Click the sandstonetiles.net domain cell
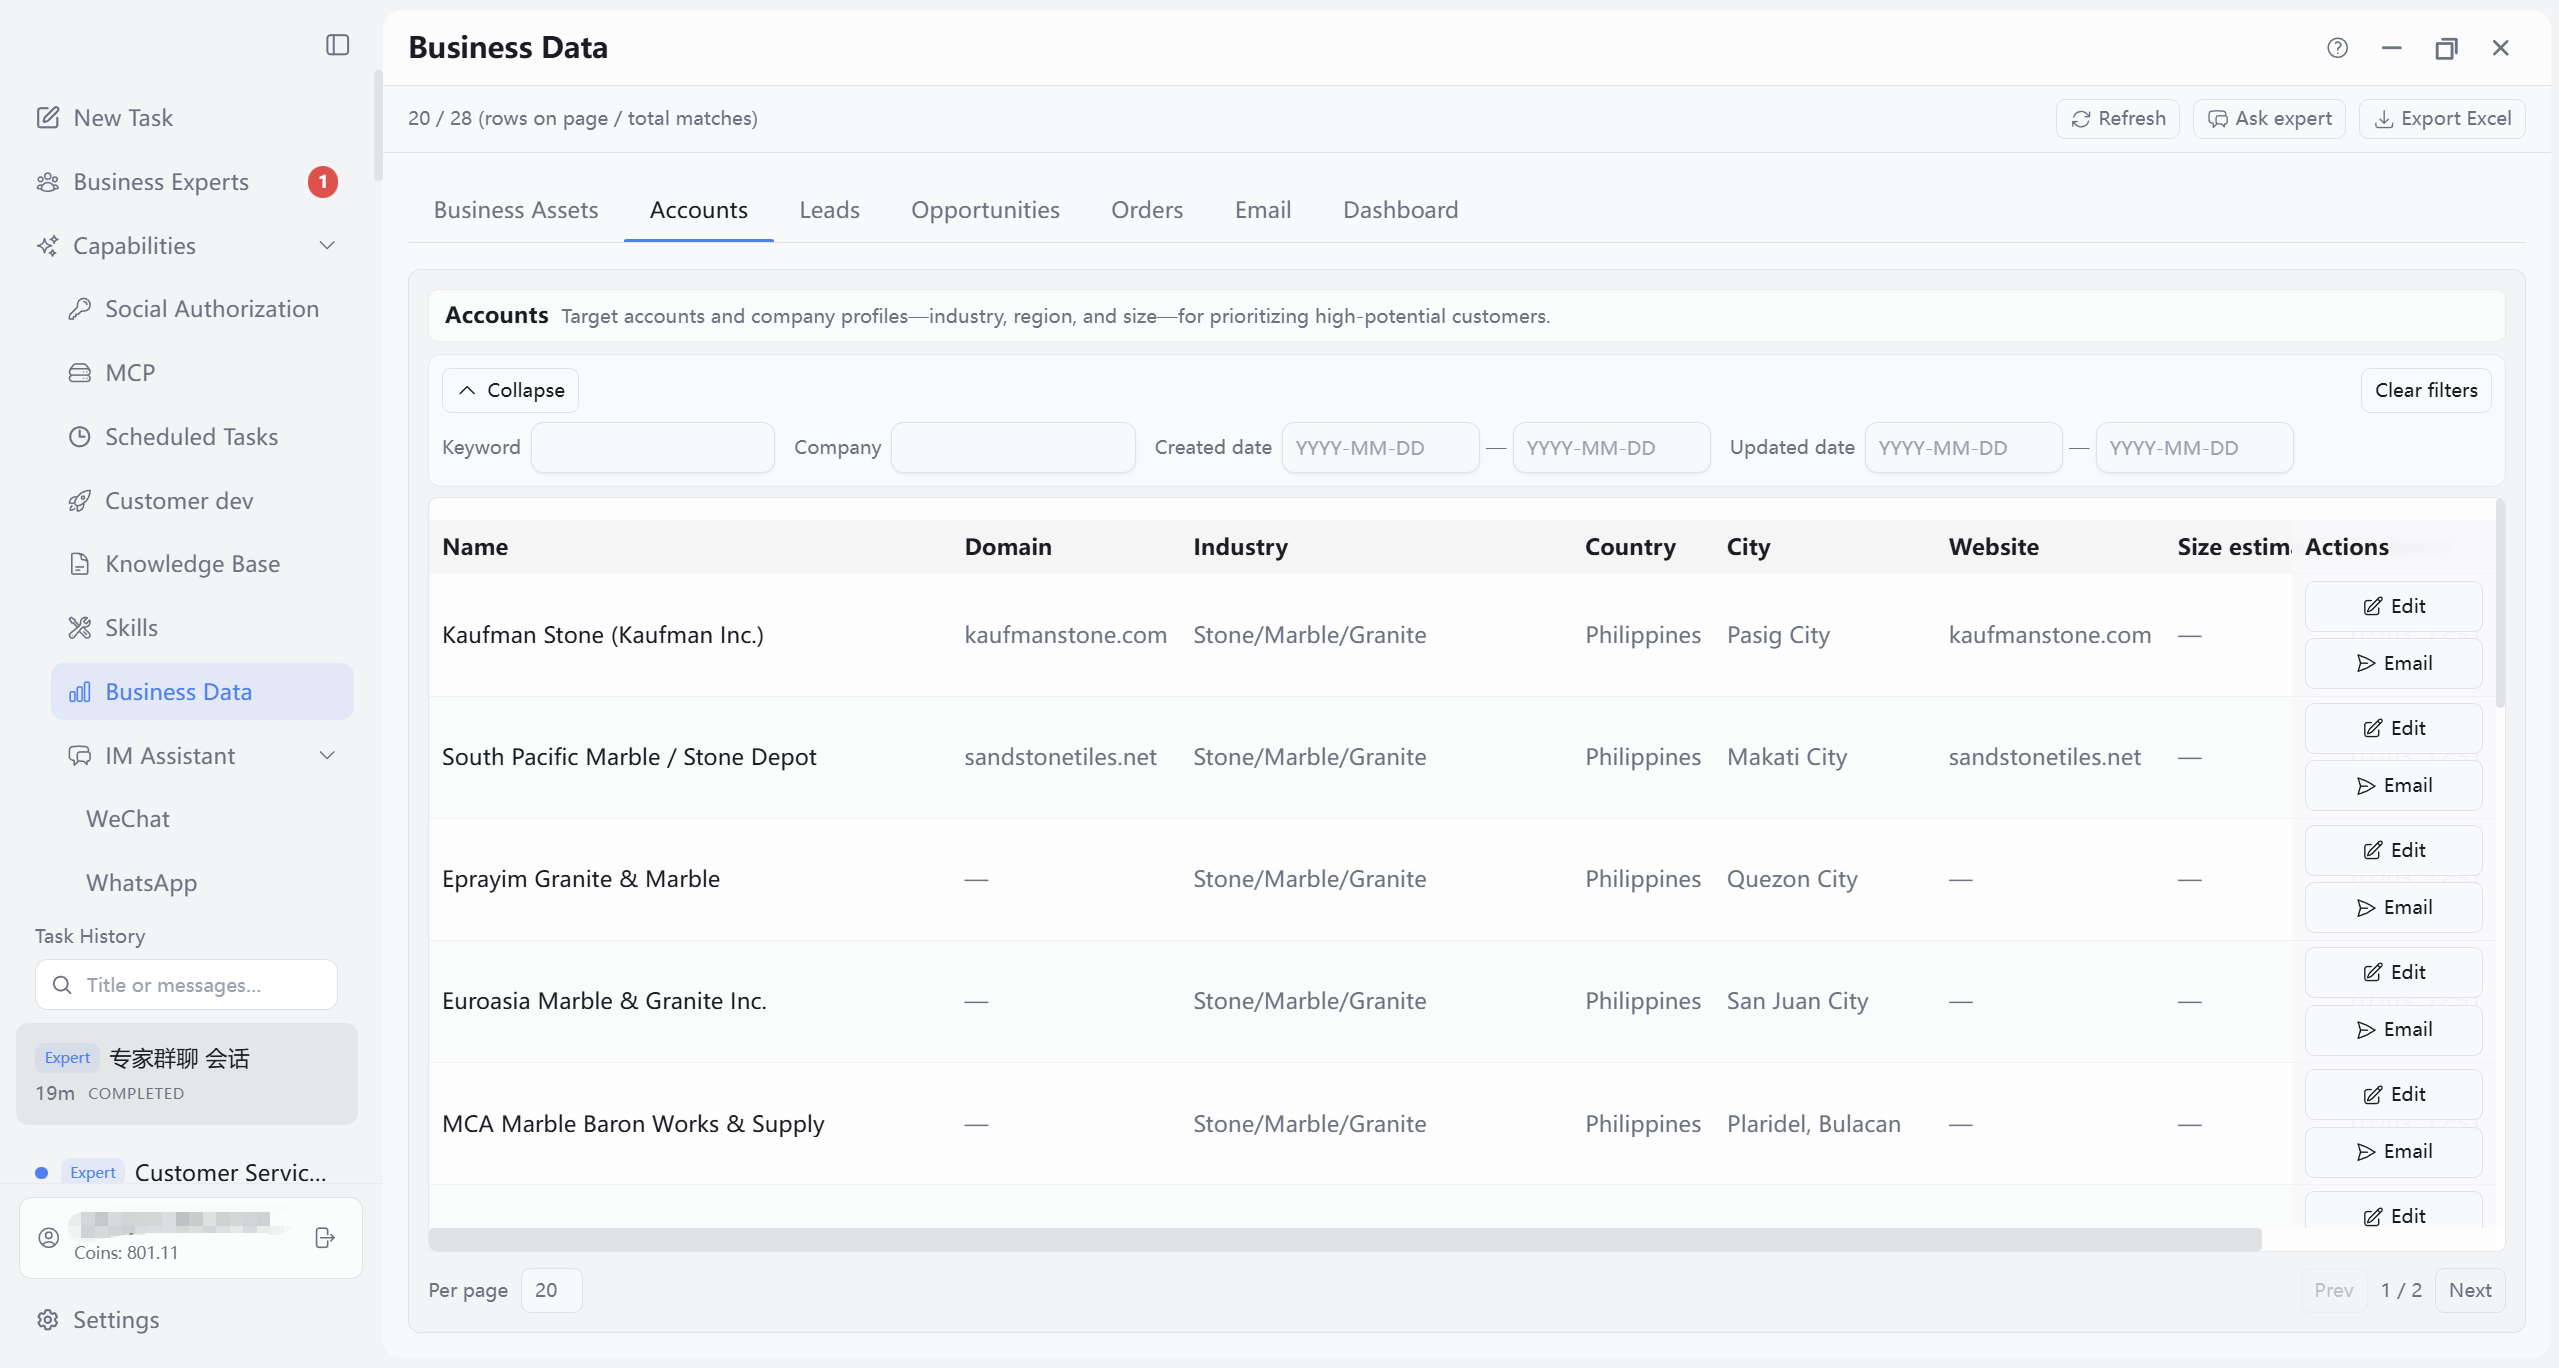 [1060, 757]
